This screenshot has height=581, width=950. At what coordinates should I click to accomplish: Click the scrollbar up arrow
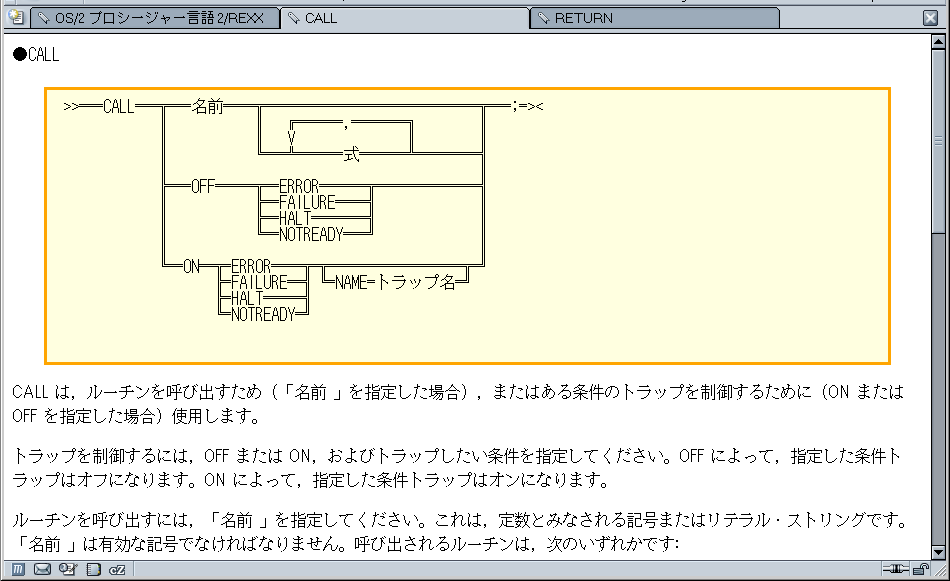click(939, 41)
